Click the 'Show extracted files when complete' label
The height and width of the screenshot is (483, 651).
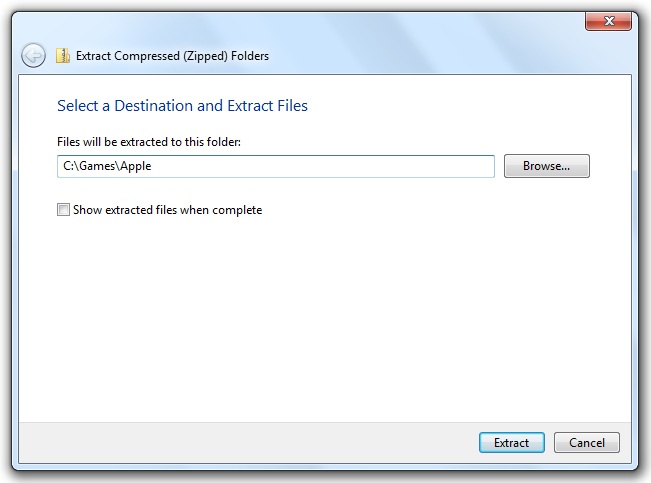(167, 210)
